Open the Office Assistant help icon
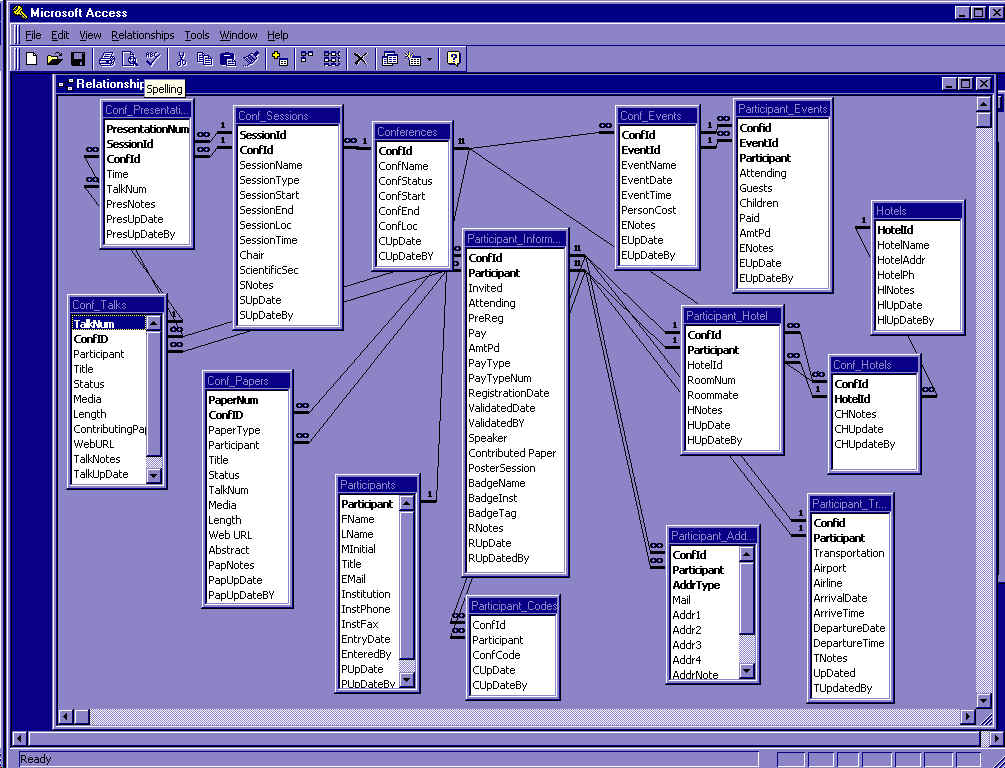Screen dimensions: 1005x768 tap(453, 59)
